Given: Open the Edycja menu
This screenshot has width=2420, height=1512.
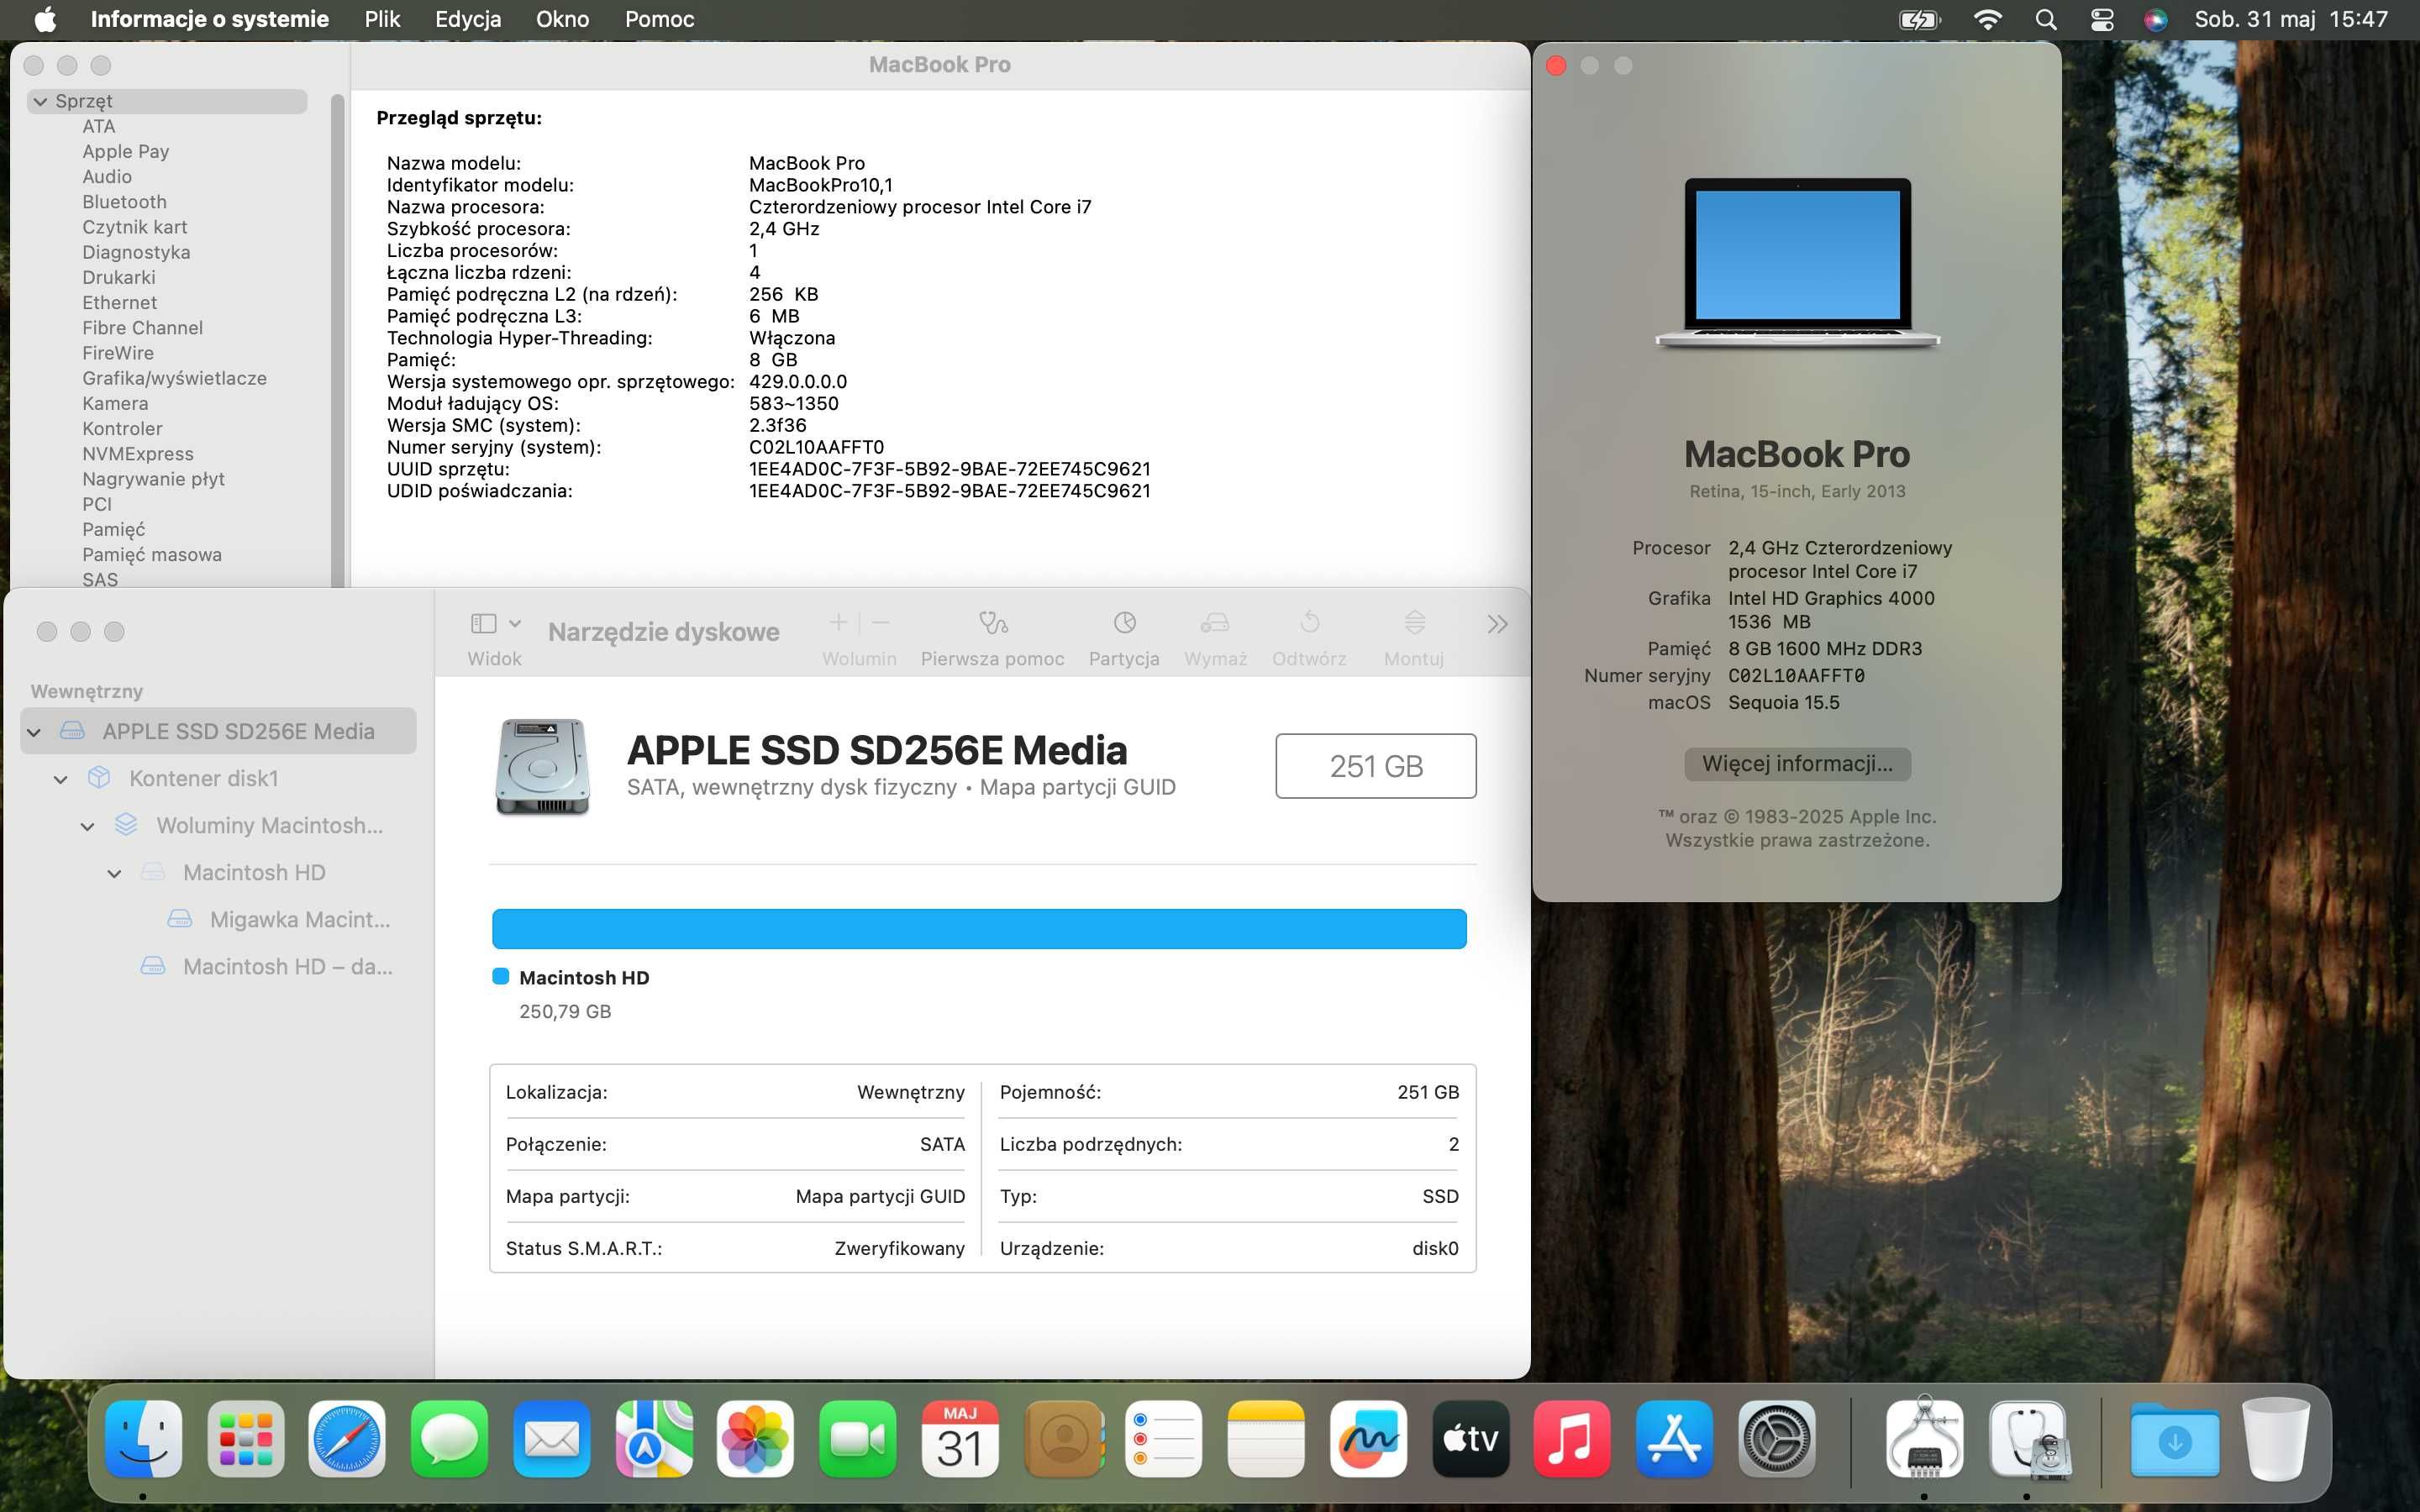Looking at the screenshot, I should coord(468,19).
